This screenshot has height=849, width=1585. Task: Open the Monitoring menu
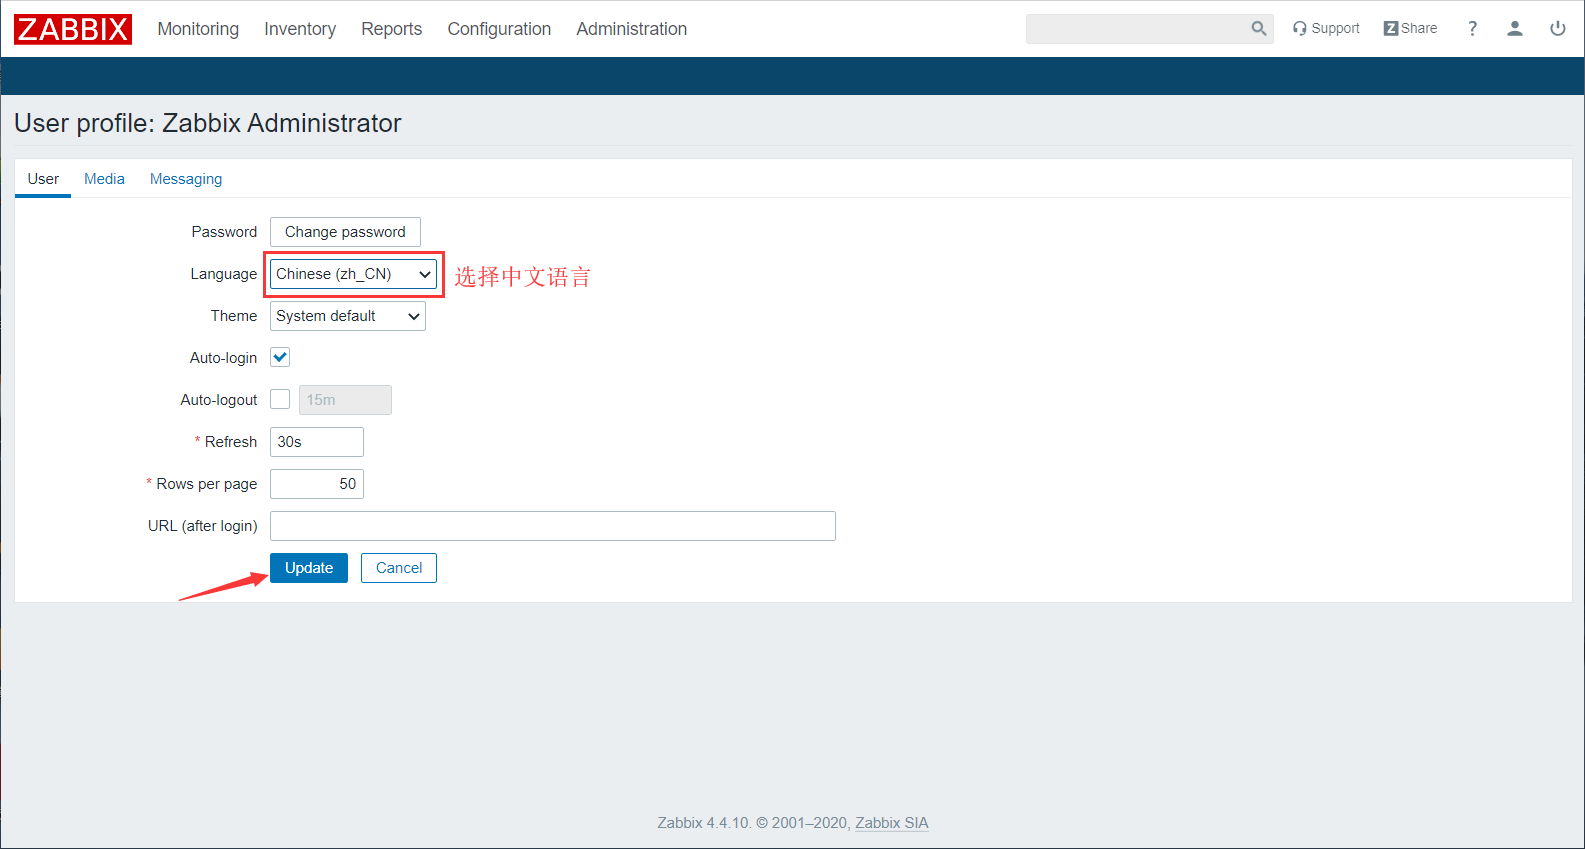tap(198, 29)
